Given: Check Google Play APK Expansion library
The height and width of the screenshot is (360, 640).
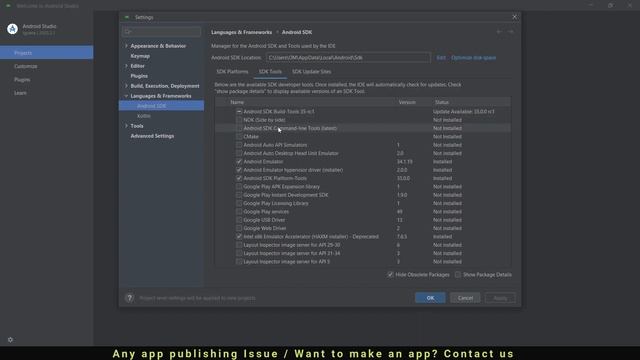Looking at the screenshot, I should point(239,187).
